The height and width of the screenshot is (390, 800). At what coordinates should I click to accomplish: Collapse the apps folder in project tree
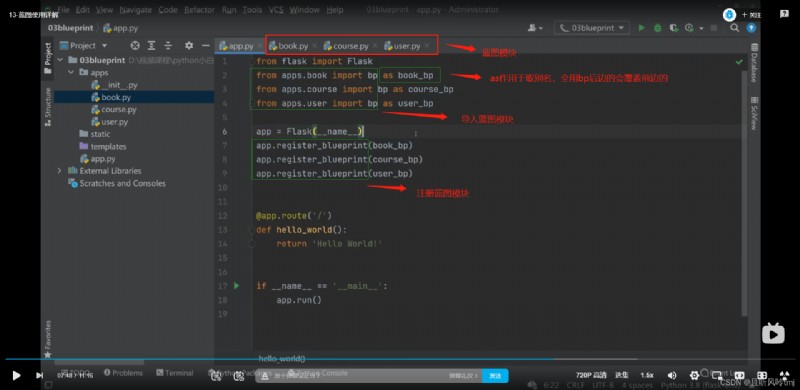pyautogui.click(x=70, y=72)
